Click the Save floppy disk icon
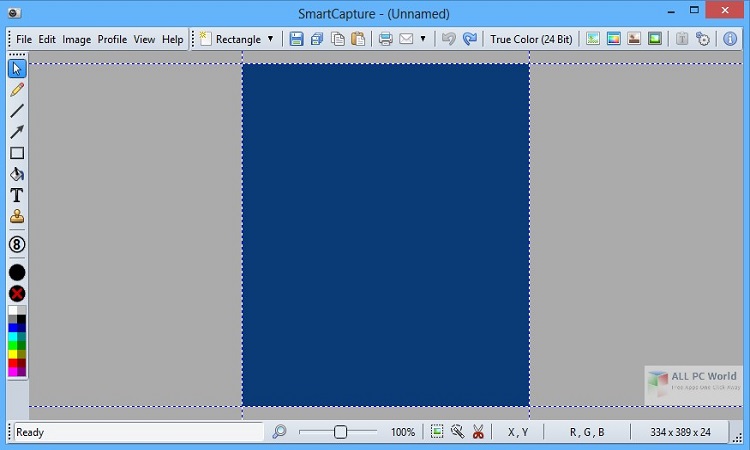Screen dimensions: 750x450 tap(296, 39)
